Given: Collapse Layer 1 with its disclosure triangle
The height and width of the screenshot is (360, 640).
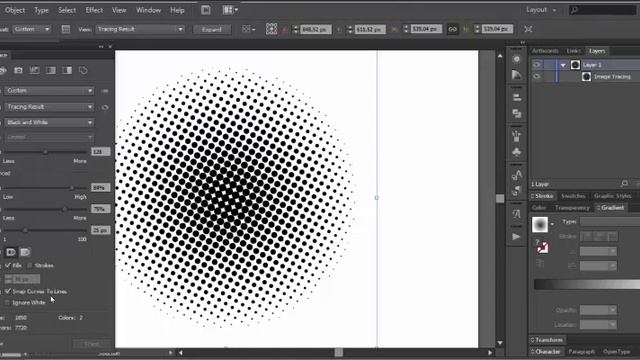Looking at the screenshot, I should pos(563,65).
